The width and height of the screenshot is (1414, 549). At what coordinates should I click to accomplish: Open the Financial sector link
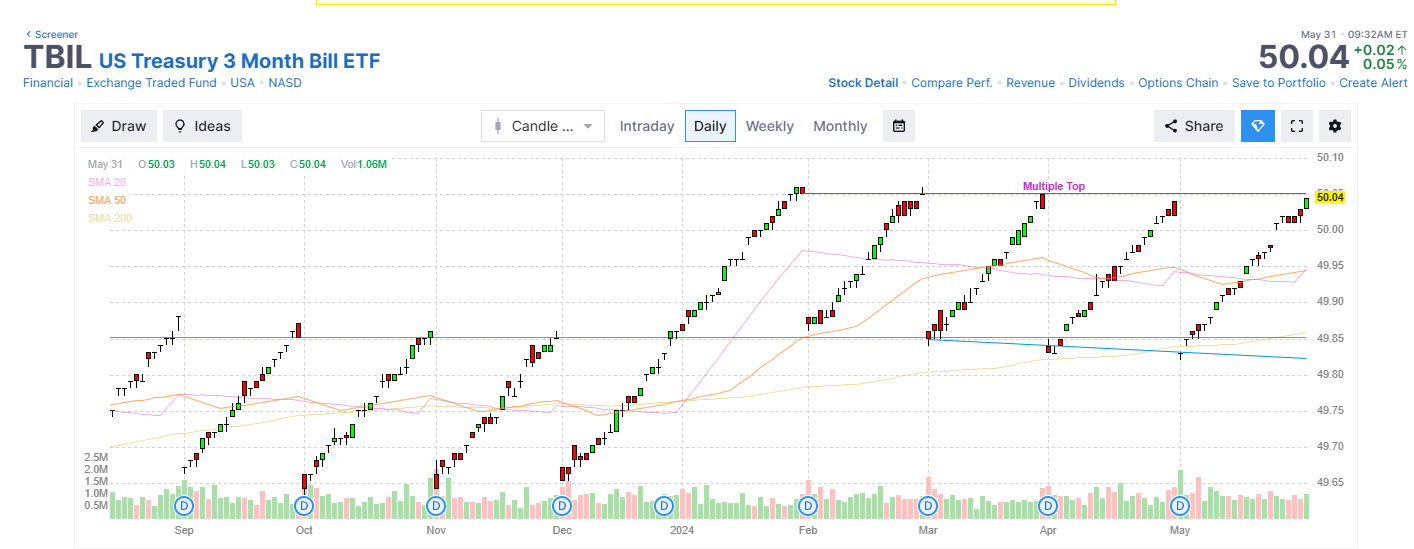[x=48, y=83]
